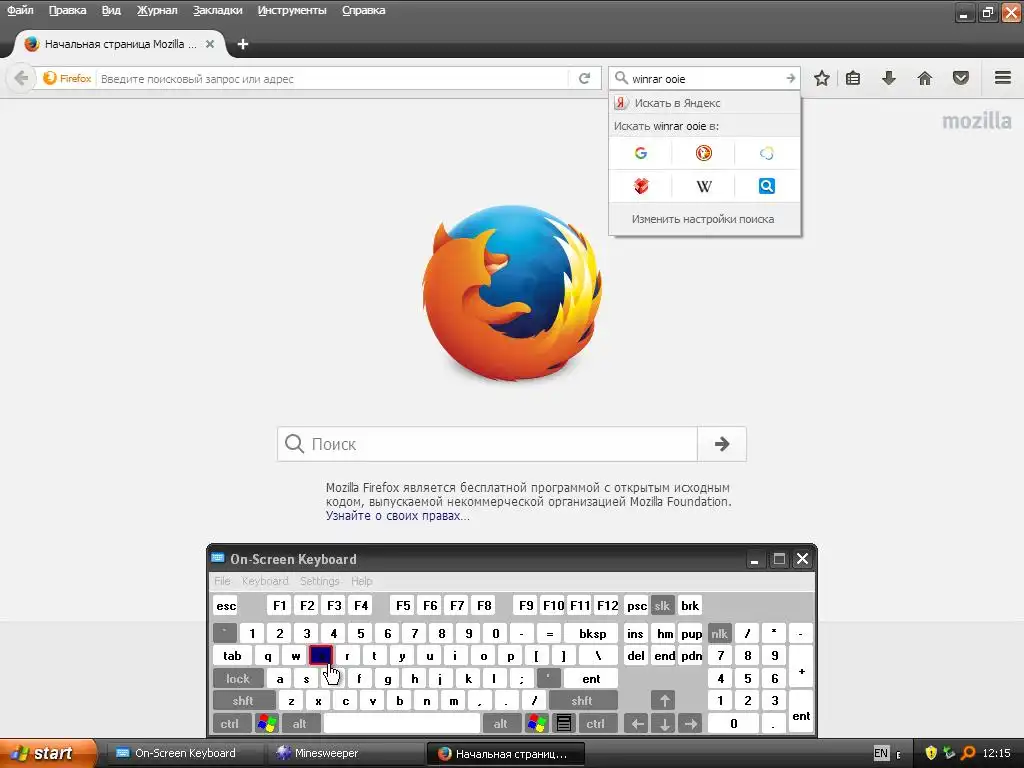The height and width of the screenshot is (768, 1024).
Task: Click the security shield tray icon
Action: (x=931, y=753)
